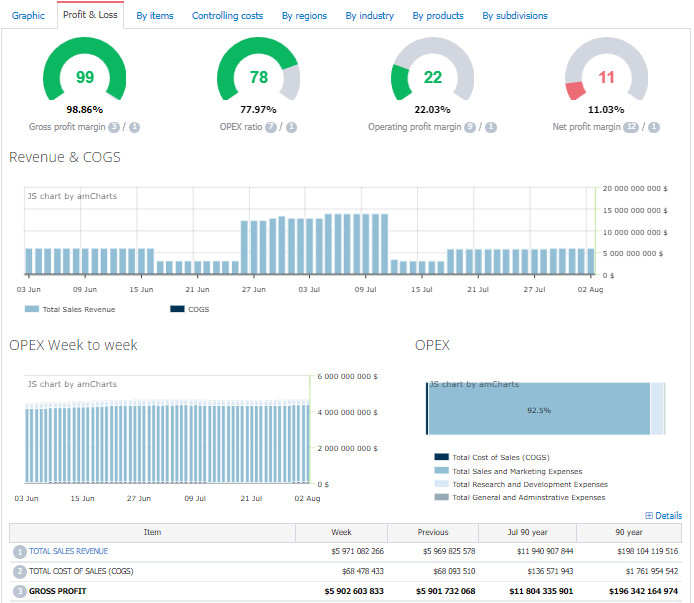Screen dimensions: 694x603
Task: Click row number 2 icon for COGS
Action: click(x=19, y=571)
